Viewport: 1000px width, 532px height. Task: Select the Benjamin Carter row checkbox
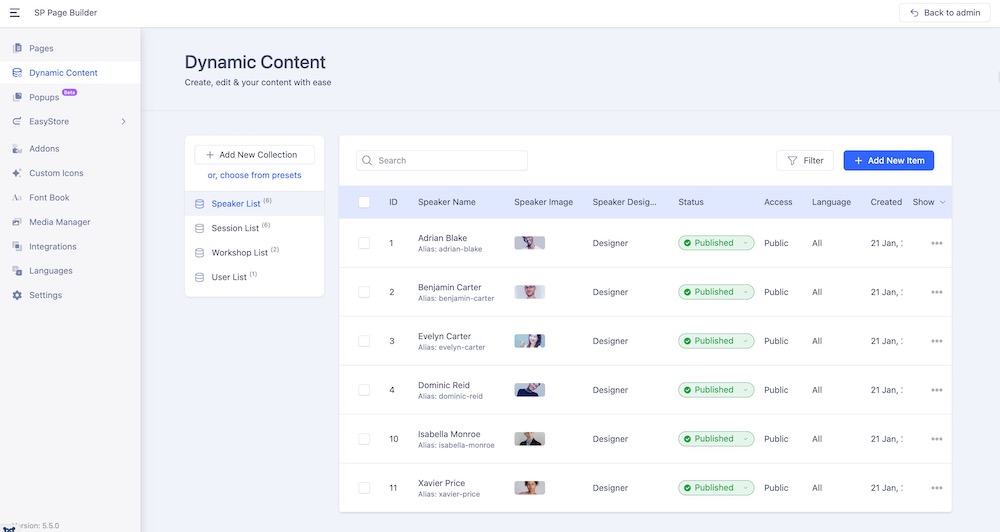pos(364,292)
